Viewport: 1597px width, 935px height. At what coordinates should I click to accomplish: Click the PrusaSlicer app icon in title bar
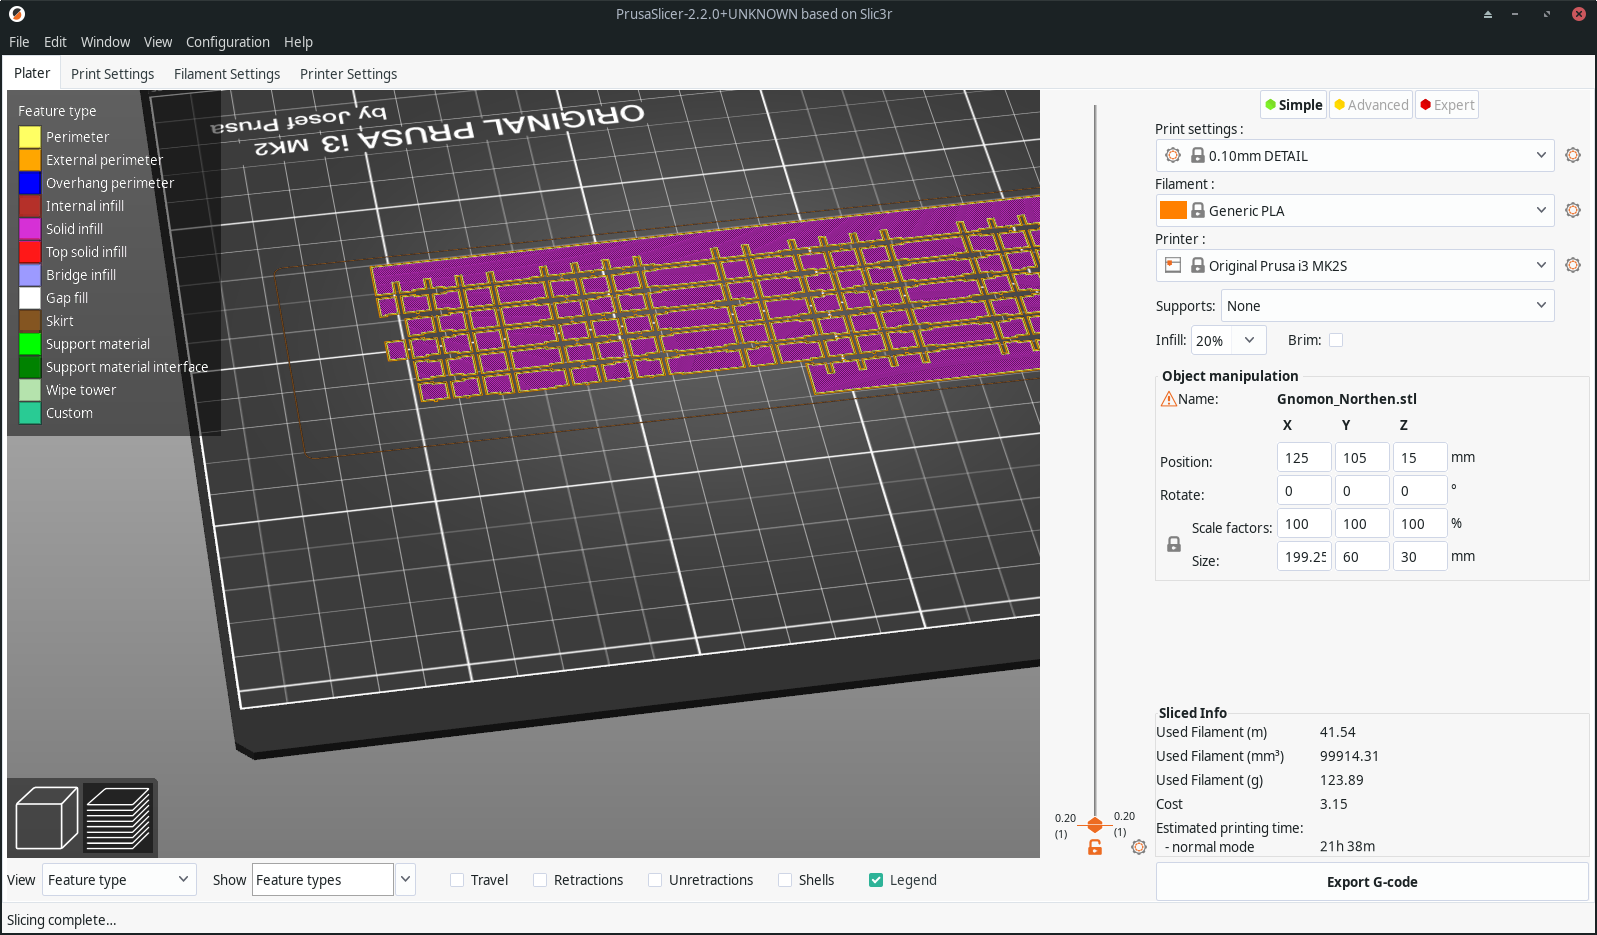pos(17,14)
